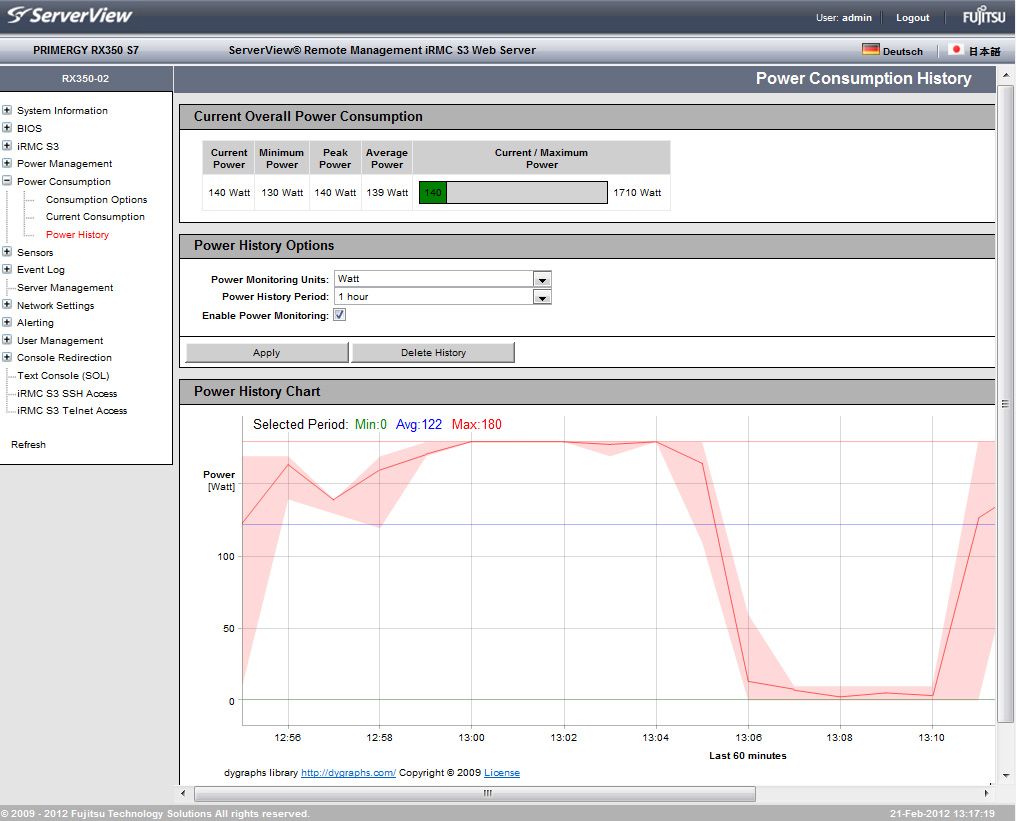Click the Apply button
This screenshot has width=1017, height=821.
coord(267,352)
